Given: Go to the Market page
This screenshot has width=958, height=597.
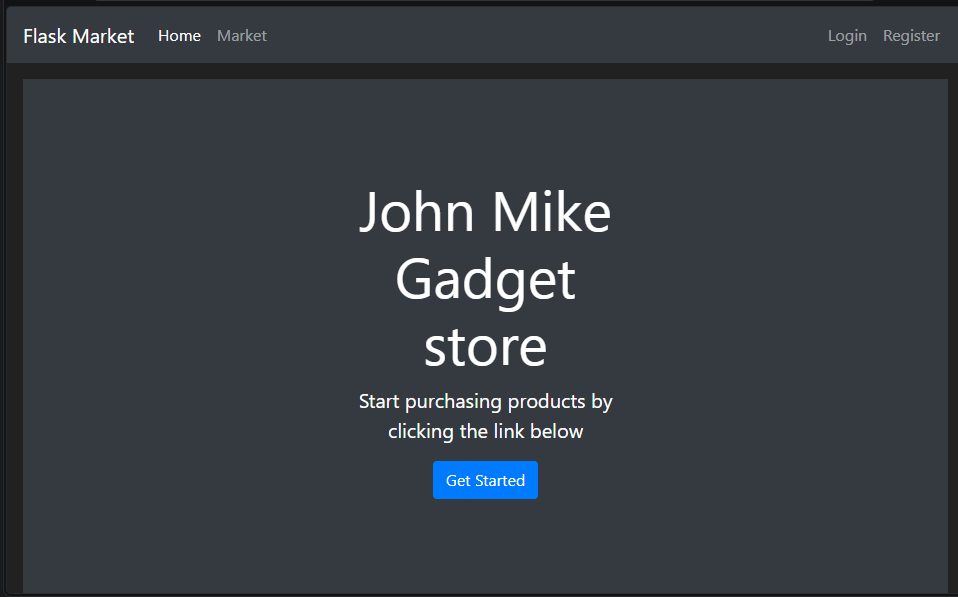Looking at the screenshot, I should (x=242, y=36).
